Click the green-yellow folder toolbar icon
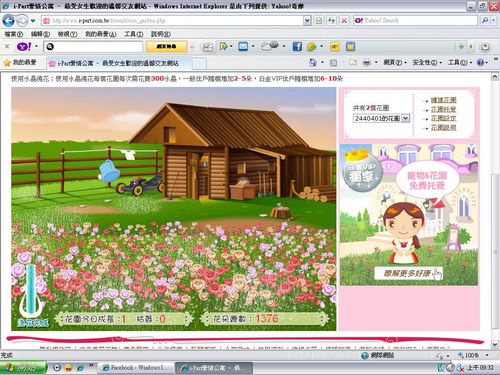Viewport: 500px width, 375px height. point(312,46)
